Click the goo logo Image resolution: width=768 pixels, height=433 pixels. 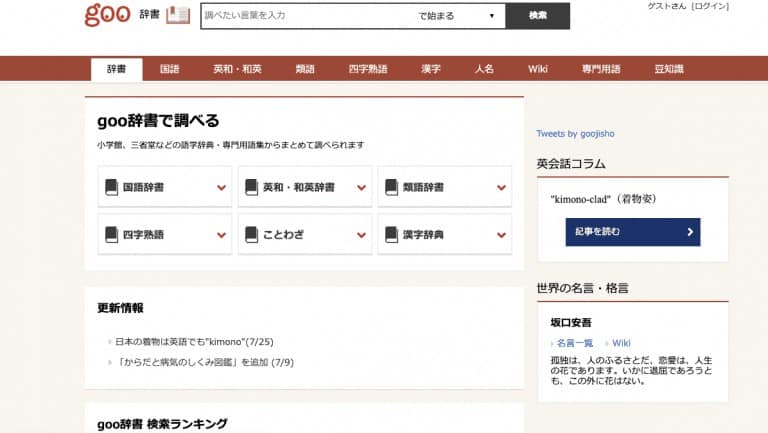pyautogui.click(x=107, y=15)
